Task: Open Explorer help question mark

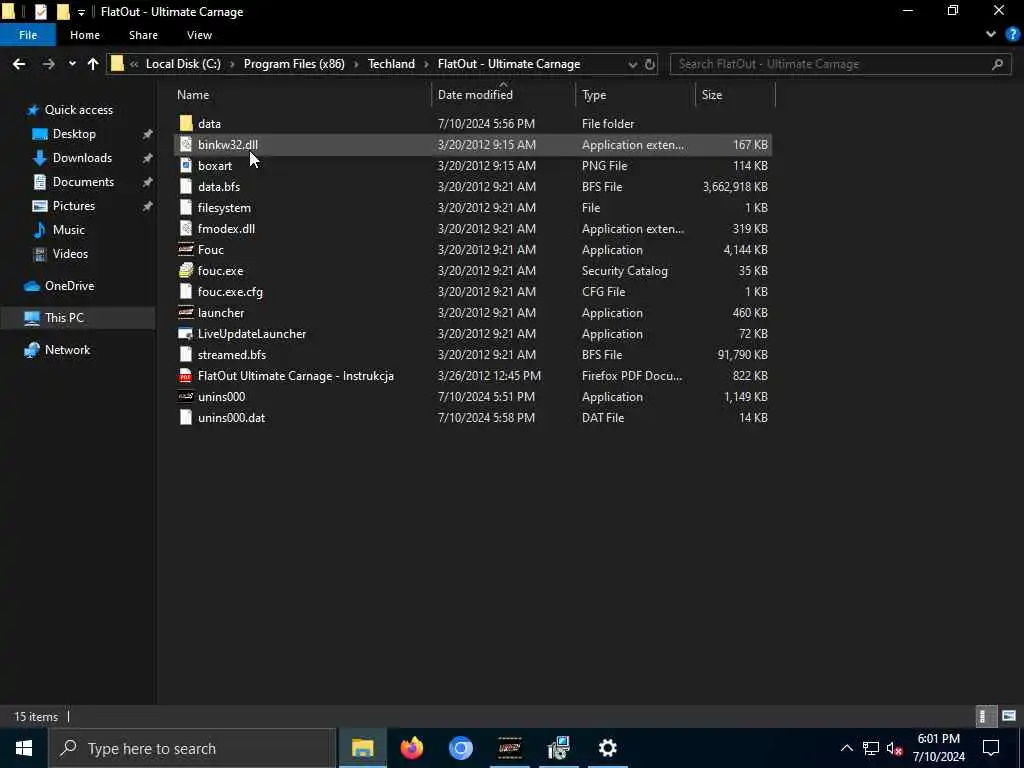Action: (x=1012, y=35)
